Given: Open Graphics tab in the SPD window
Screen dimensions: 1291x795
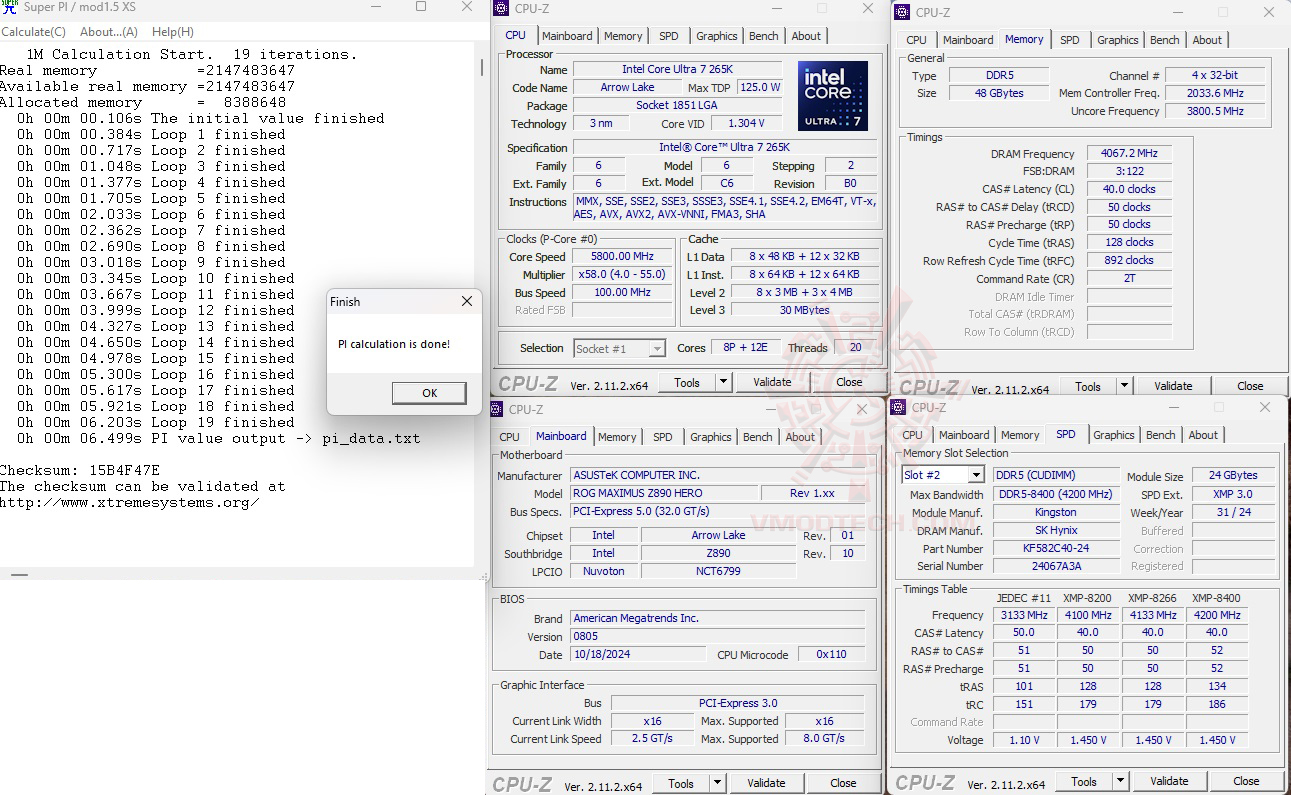Looking at the screenshot, I should (1114, 435).
